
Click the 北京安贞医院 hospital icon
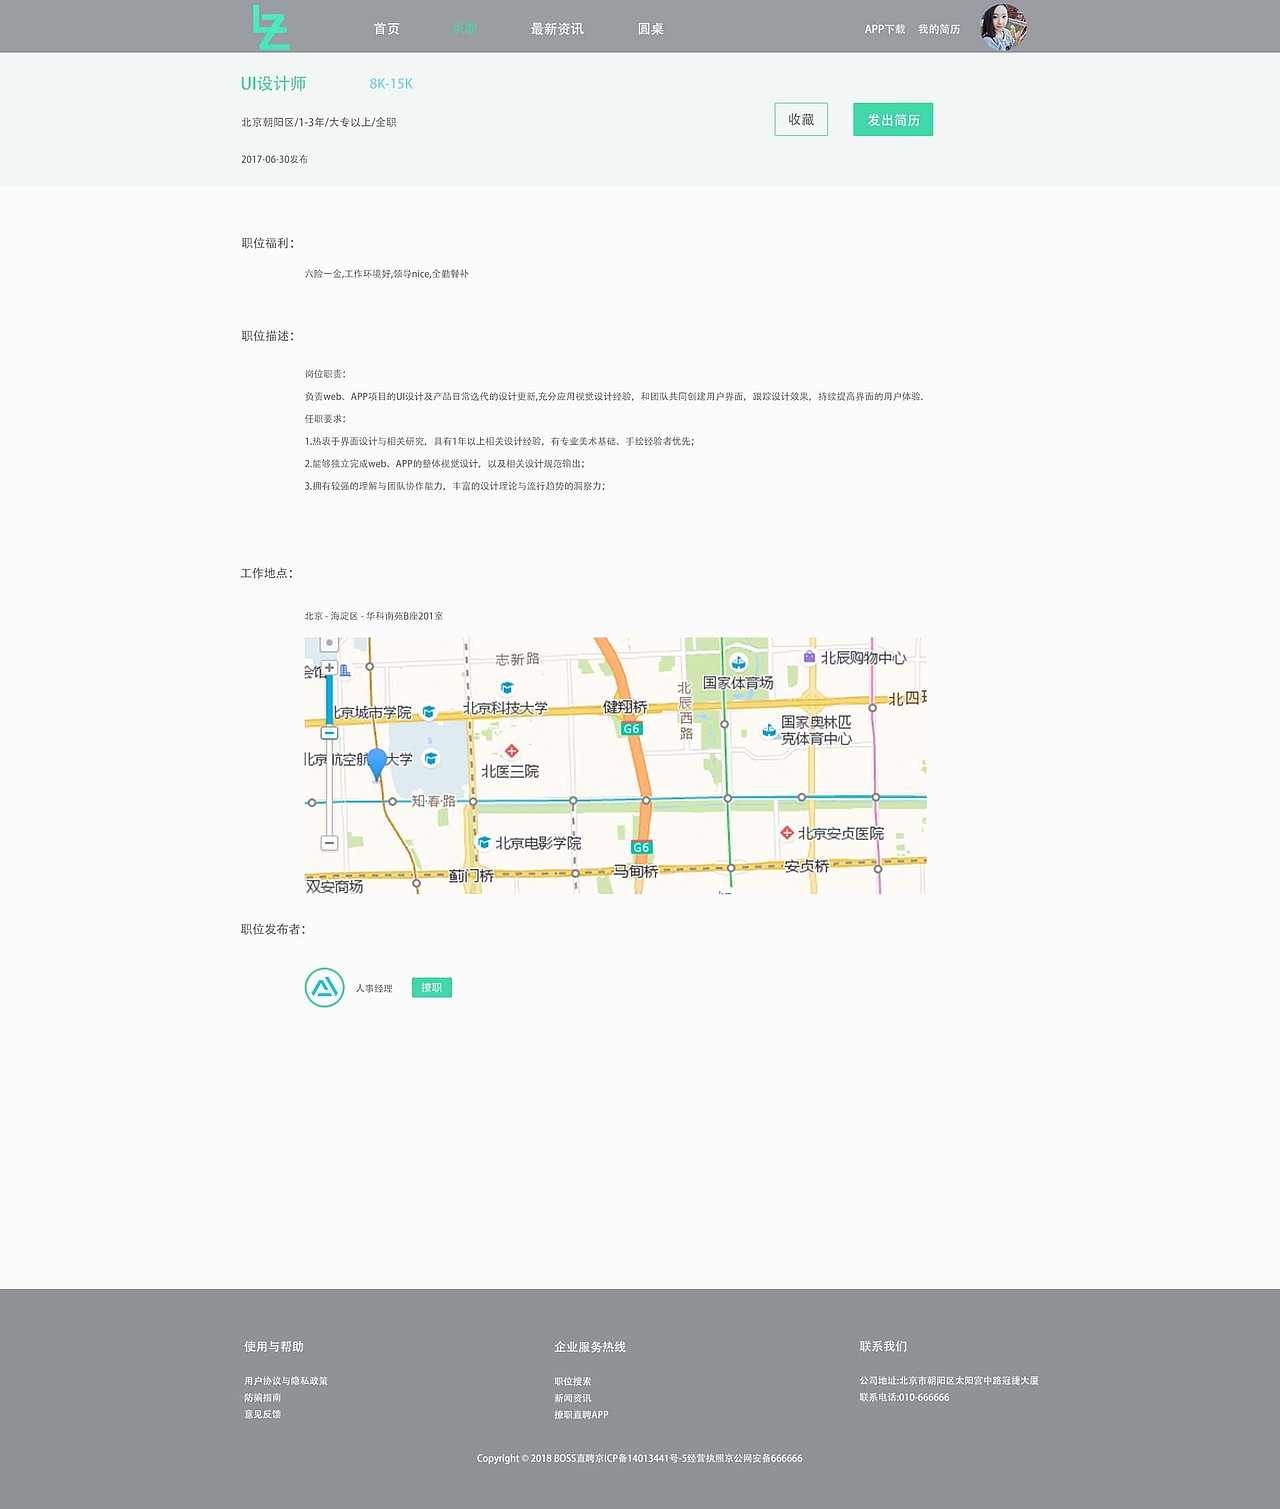pyautogui.click(x=787, y=832)
